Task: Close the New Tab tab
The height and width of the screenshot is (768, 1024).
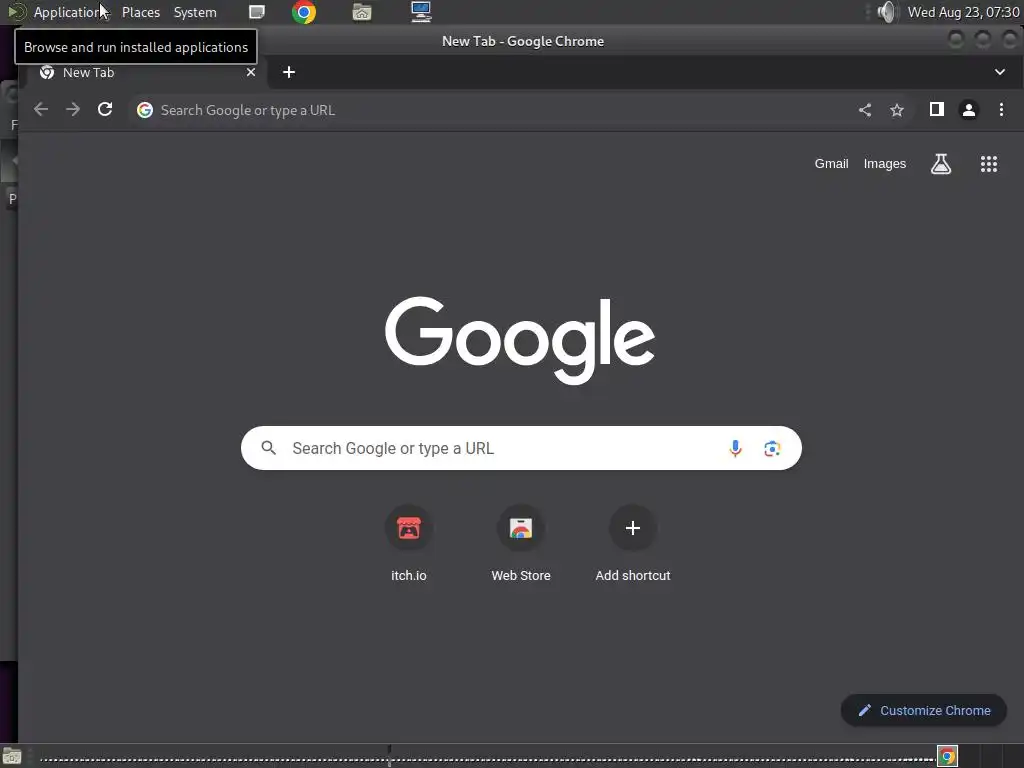Action: [x=251, y=72]
